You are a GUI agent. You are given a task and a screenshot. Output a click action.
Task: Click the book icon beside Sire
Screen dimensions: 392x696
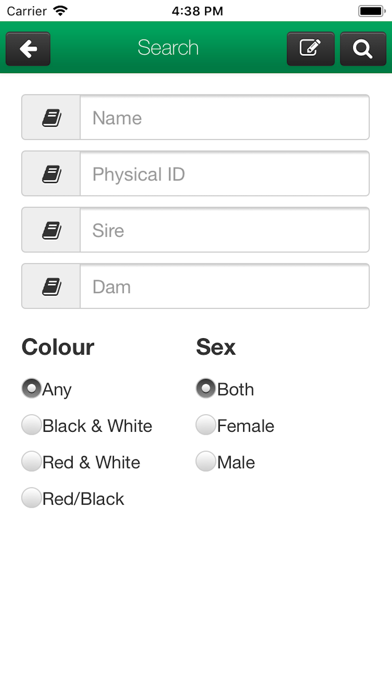(51, 230)
